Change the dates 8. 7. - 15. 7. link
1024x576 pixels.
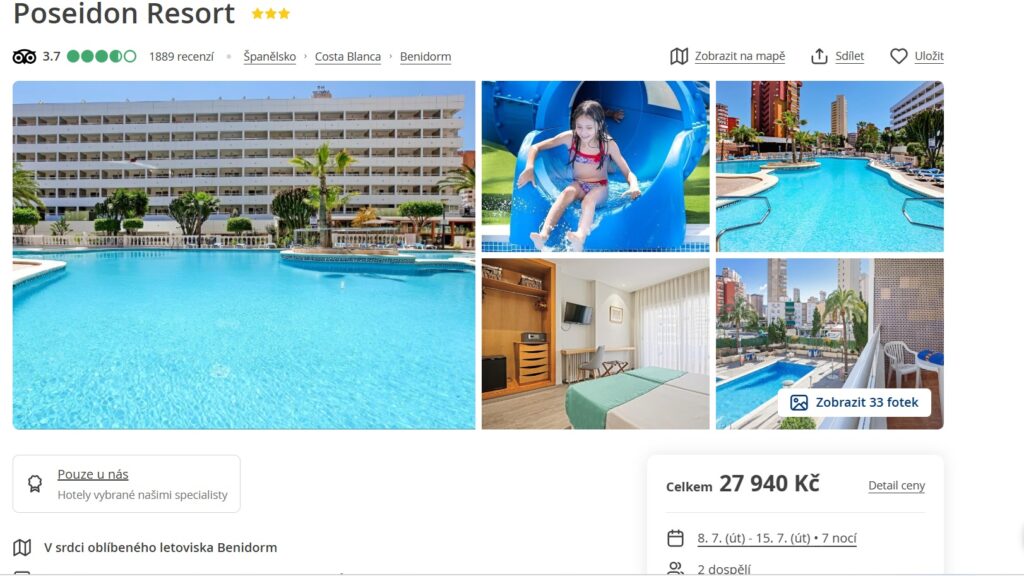[776, 538]
